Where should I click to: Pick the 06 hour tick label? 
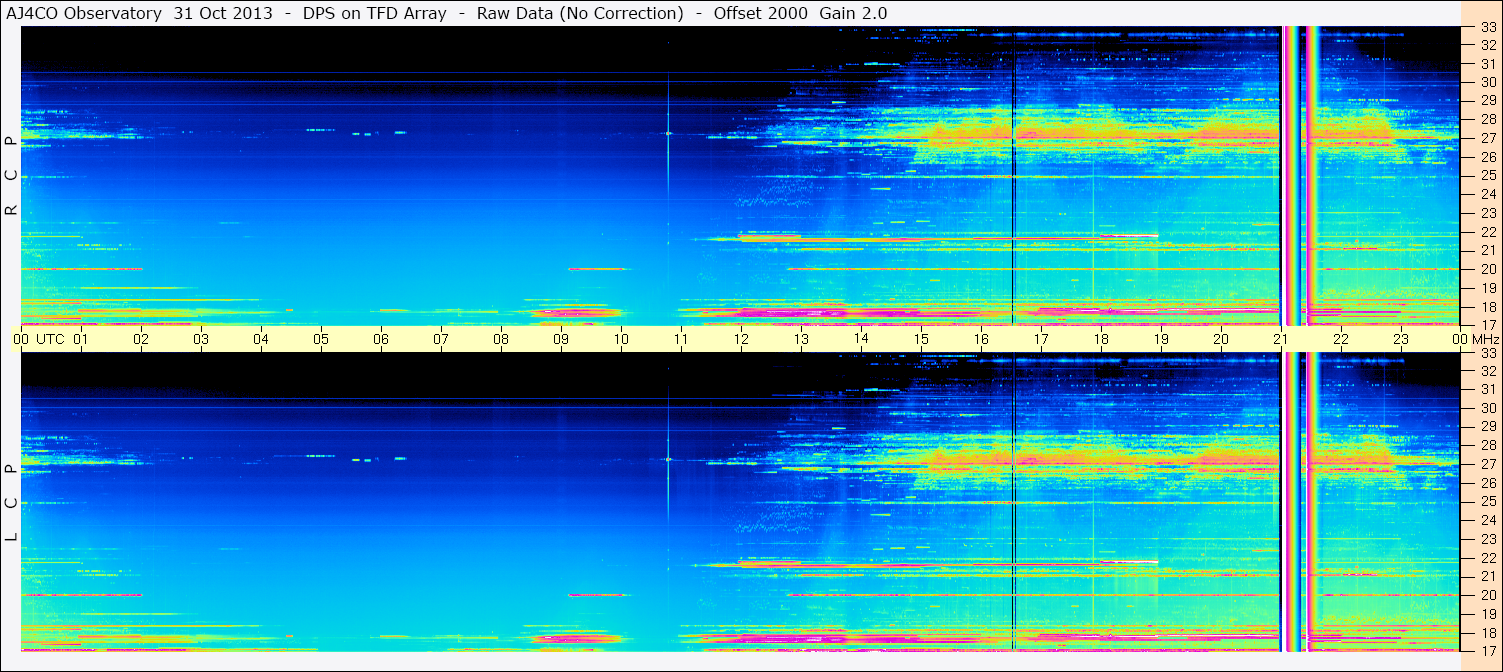click(381, 339)
